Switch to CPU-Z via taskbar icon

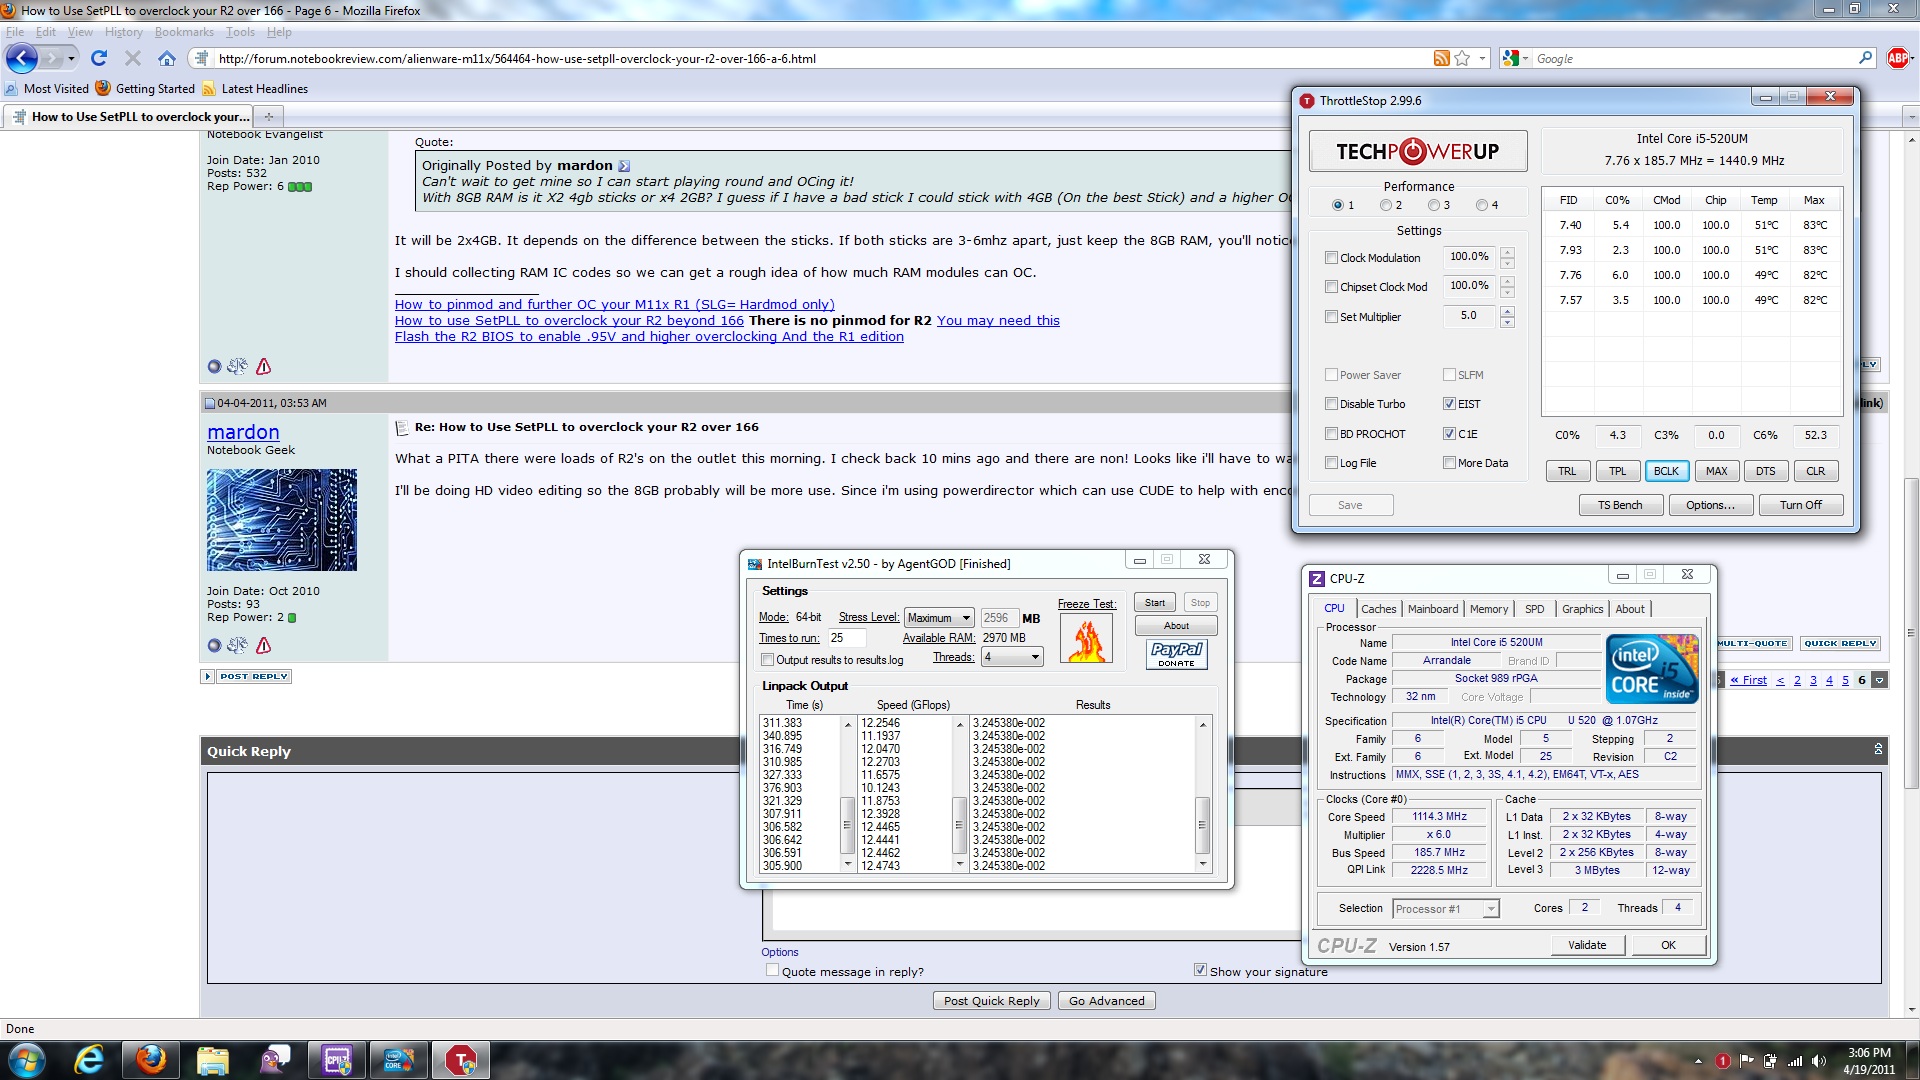(337, 1060)
